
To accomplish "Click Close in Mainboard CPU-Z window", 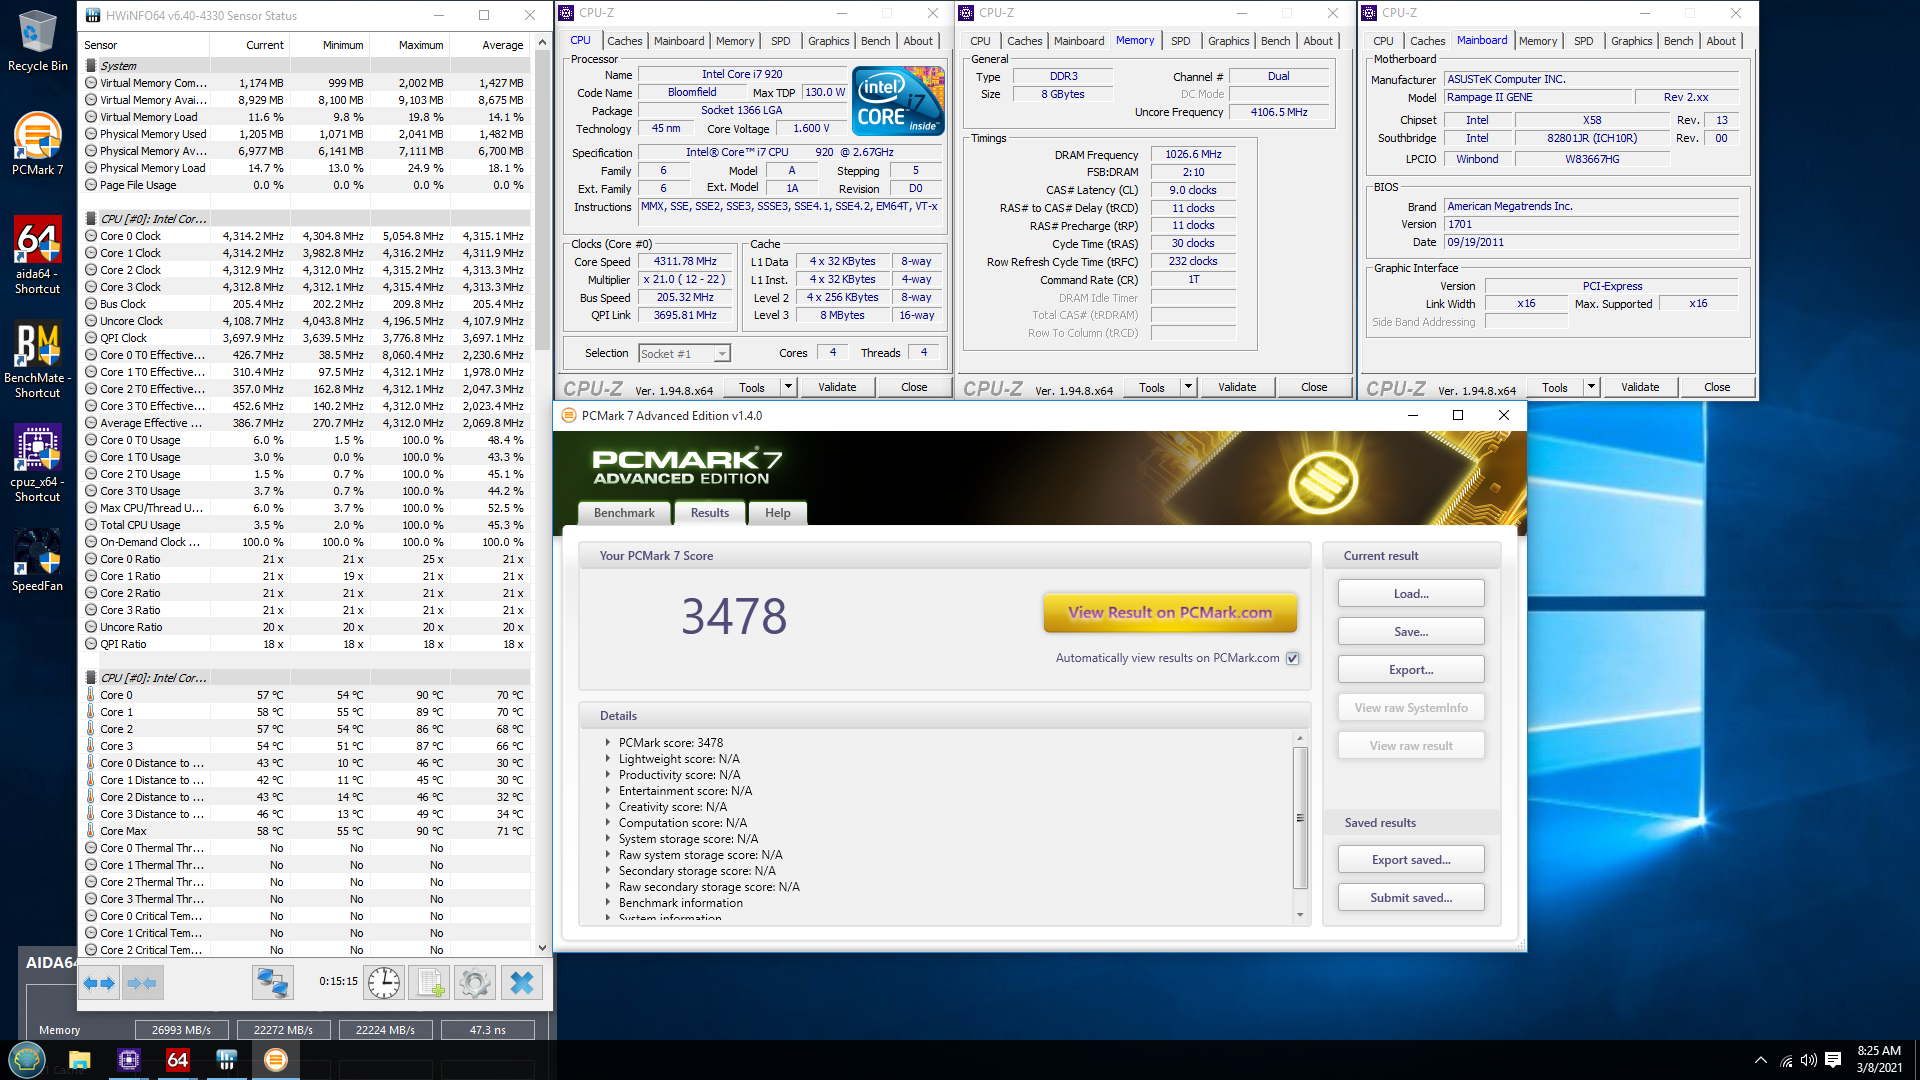I will 1717,387.
